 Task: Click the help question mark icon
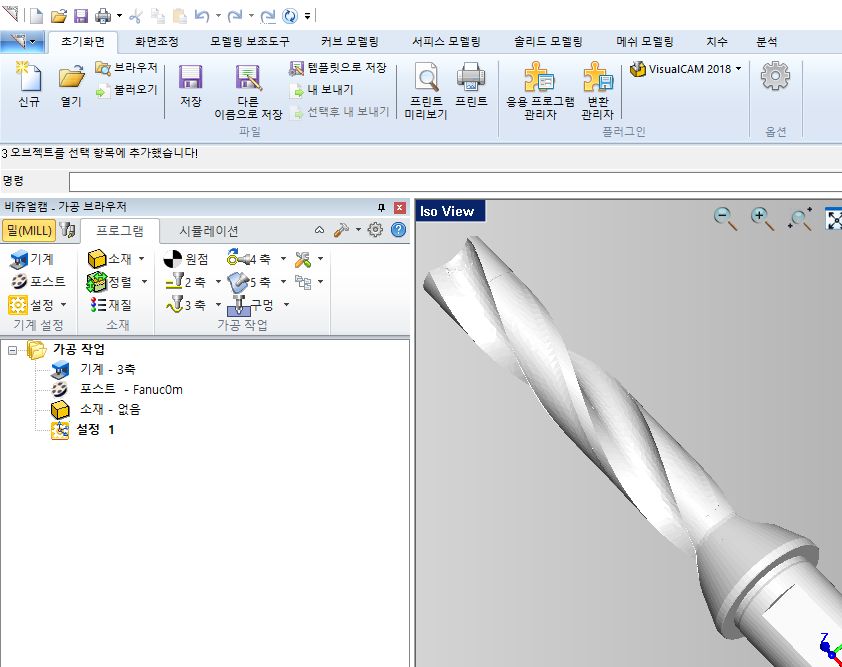click(398, 230)
